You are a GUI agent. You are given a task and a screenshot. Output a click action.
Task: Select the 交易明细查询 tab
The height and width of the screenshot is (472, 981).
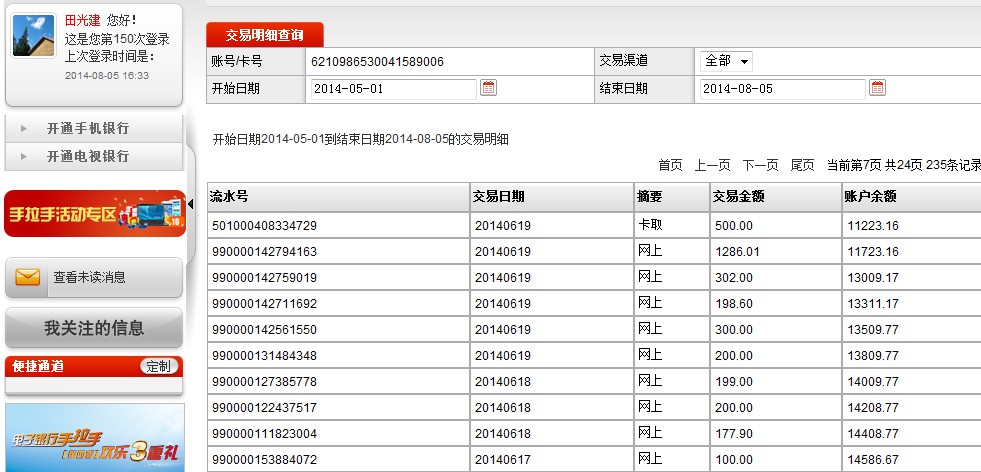click(x=264, y=35)
